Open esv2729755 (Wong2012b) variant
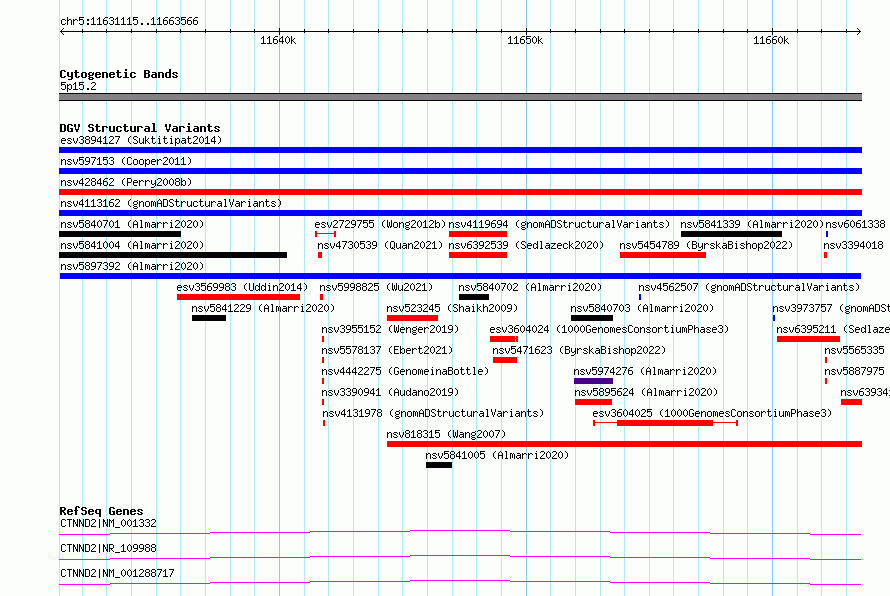This screenshot has height=596, width=890. [380, 224]
